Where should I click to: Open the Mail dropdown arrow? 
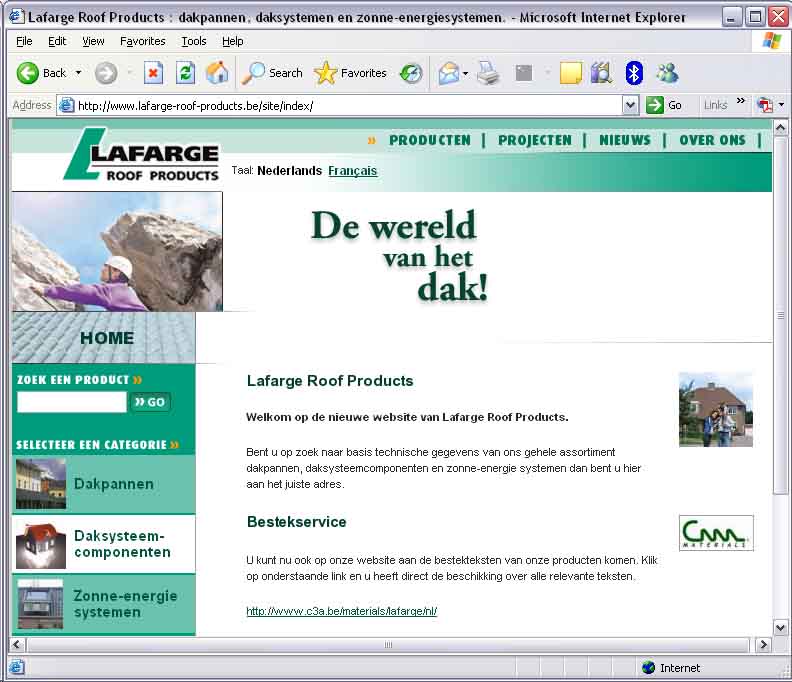coord(466,74)
